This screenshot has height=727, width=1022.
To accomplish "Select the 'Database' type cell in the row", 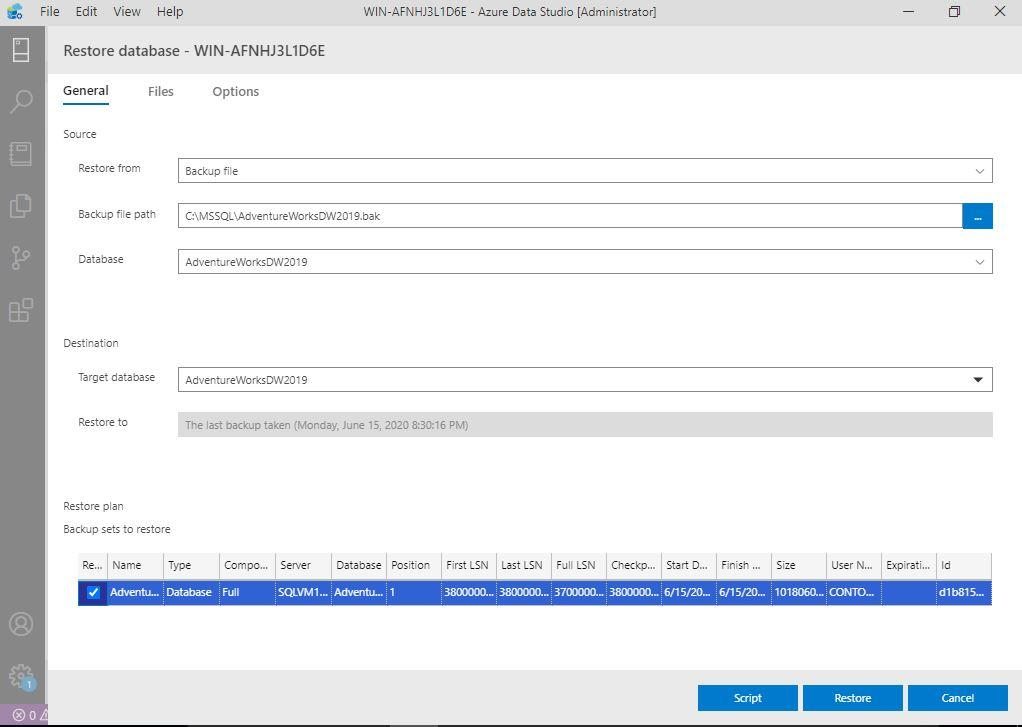I will tap(191, 592).
